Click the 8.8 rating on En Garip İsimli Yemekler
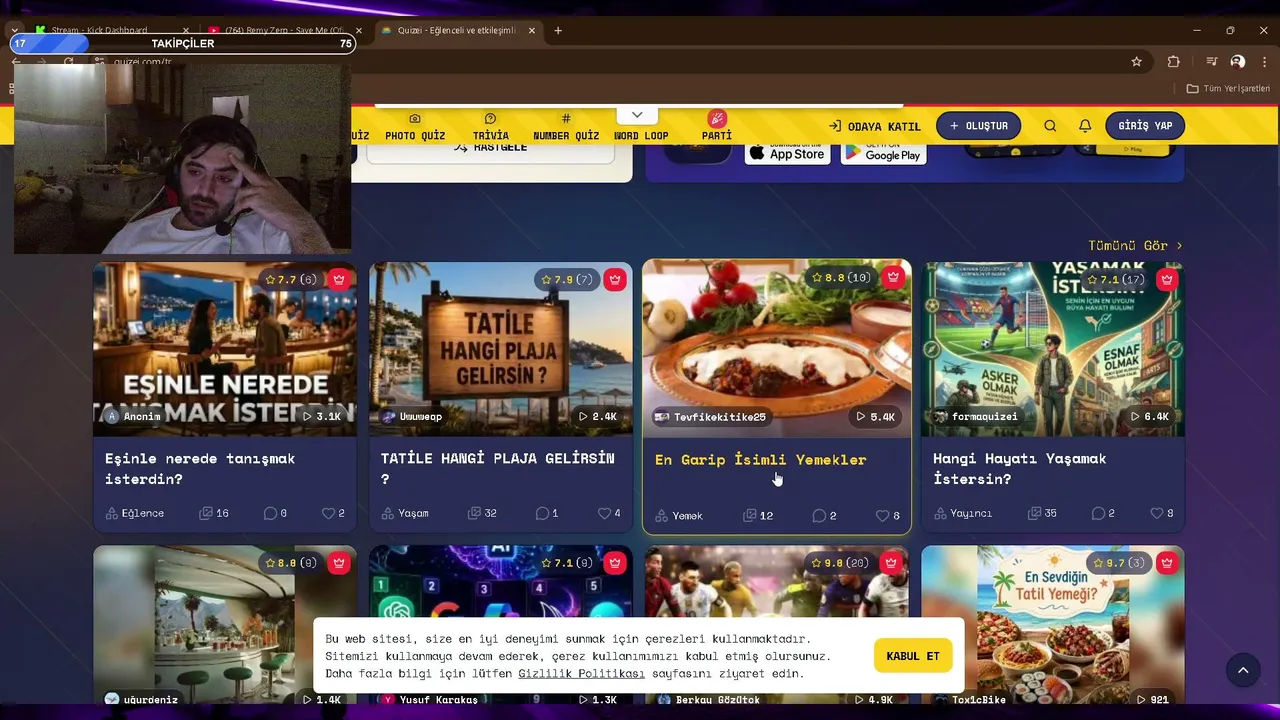 (x=841, y=278)
